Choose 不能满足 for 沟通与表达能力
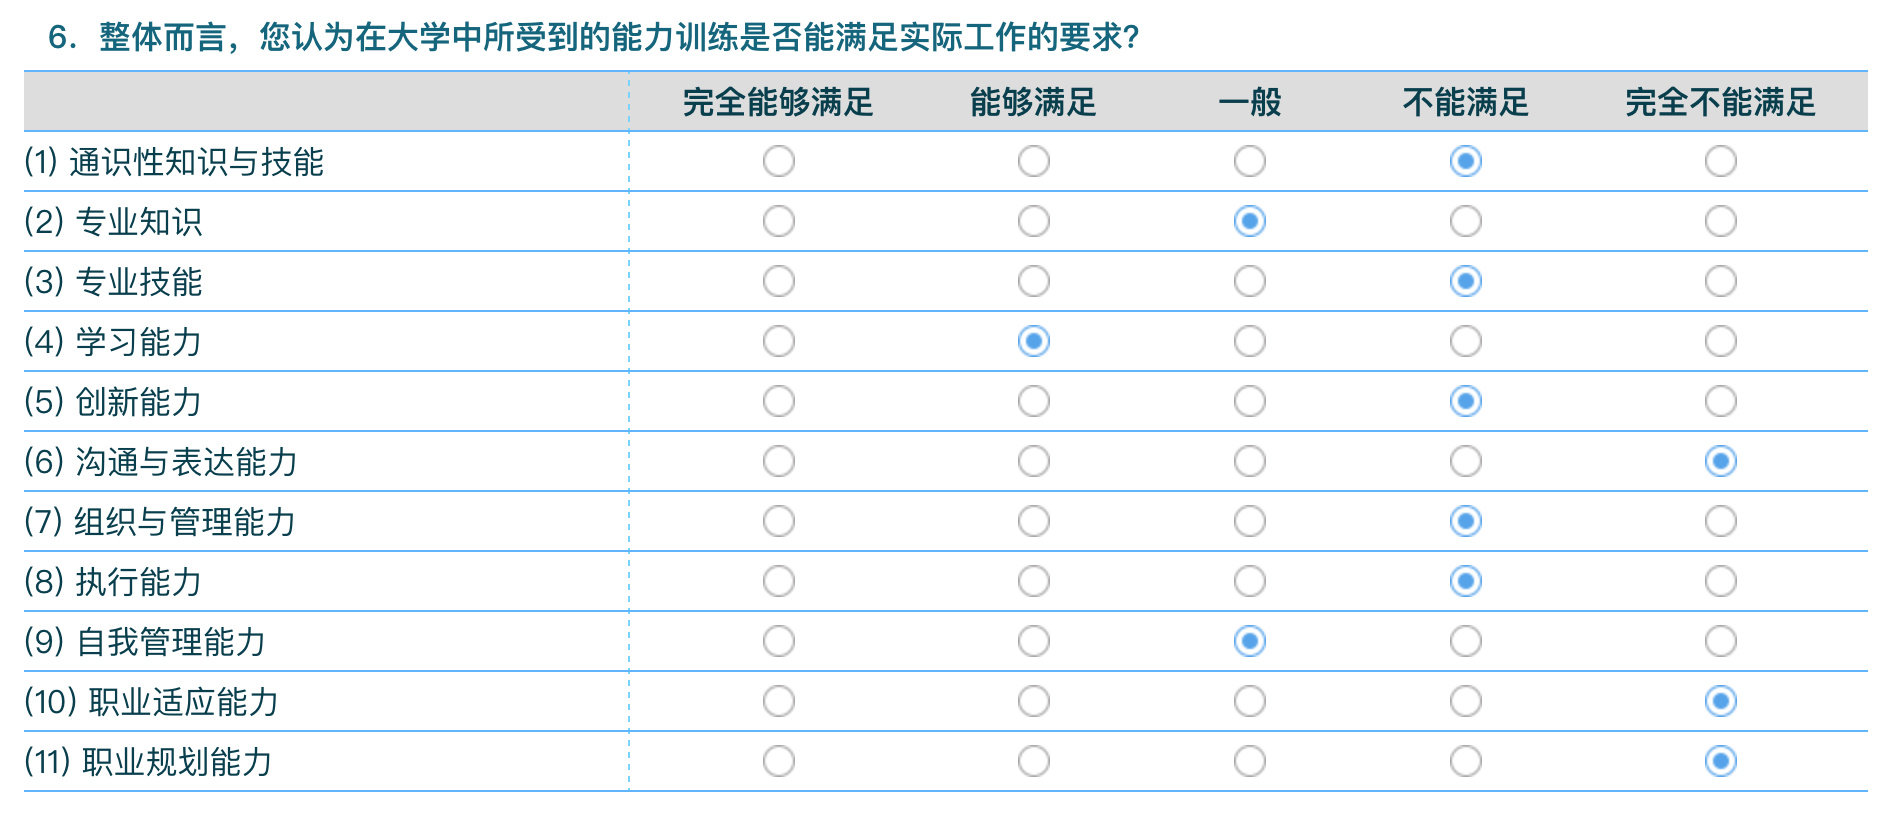 point(1465,461)
